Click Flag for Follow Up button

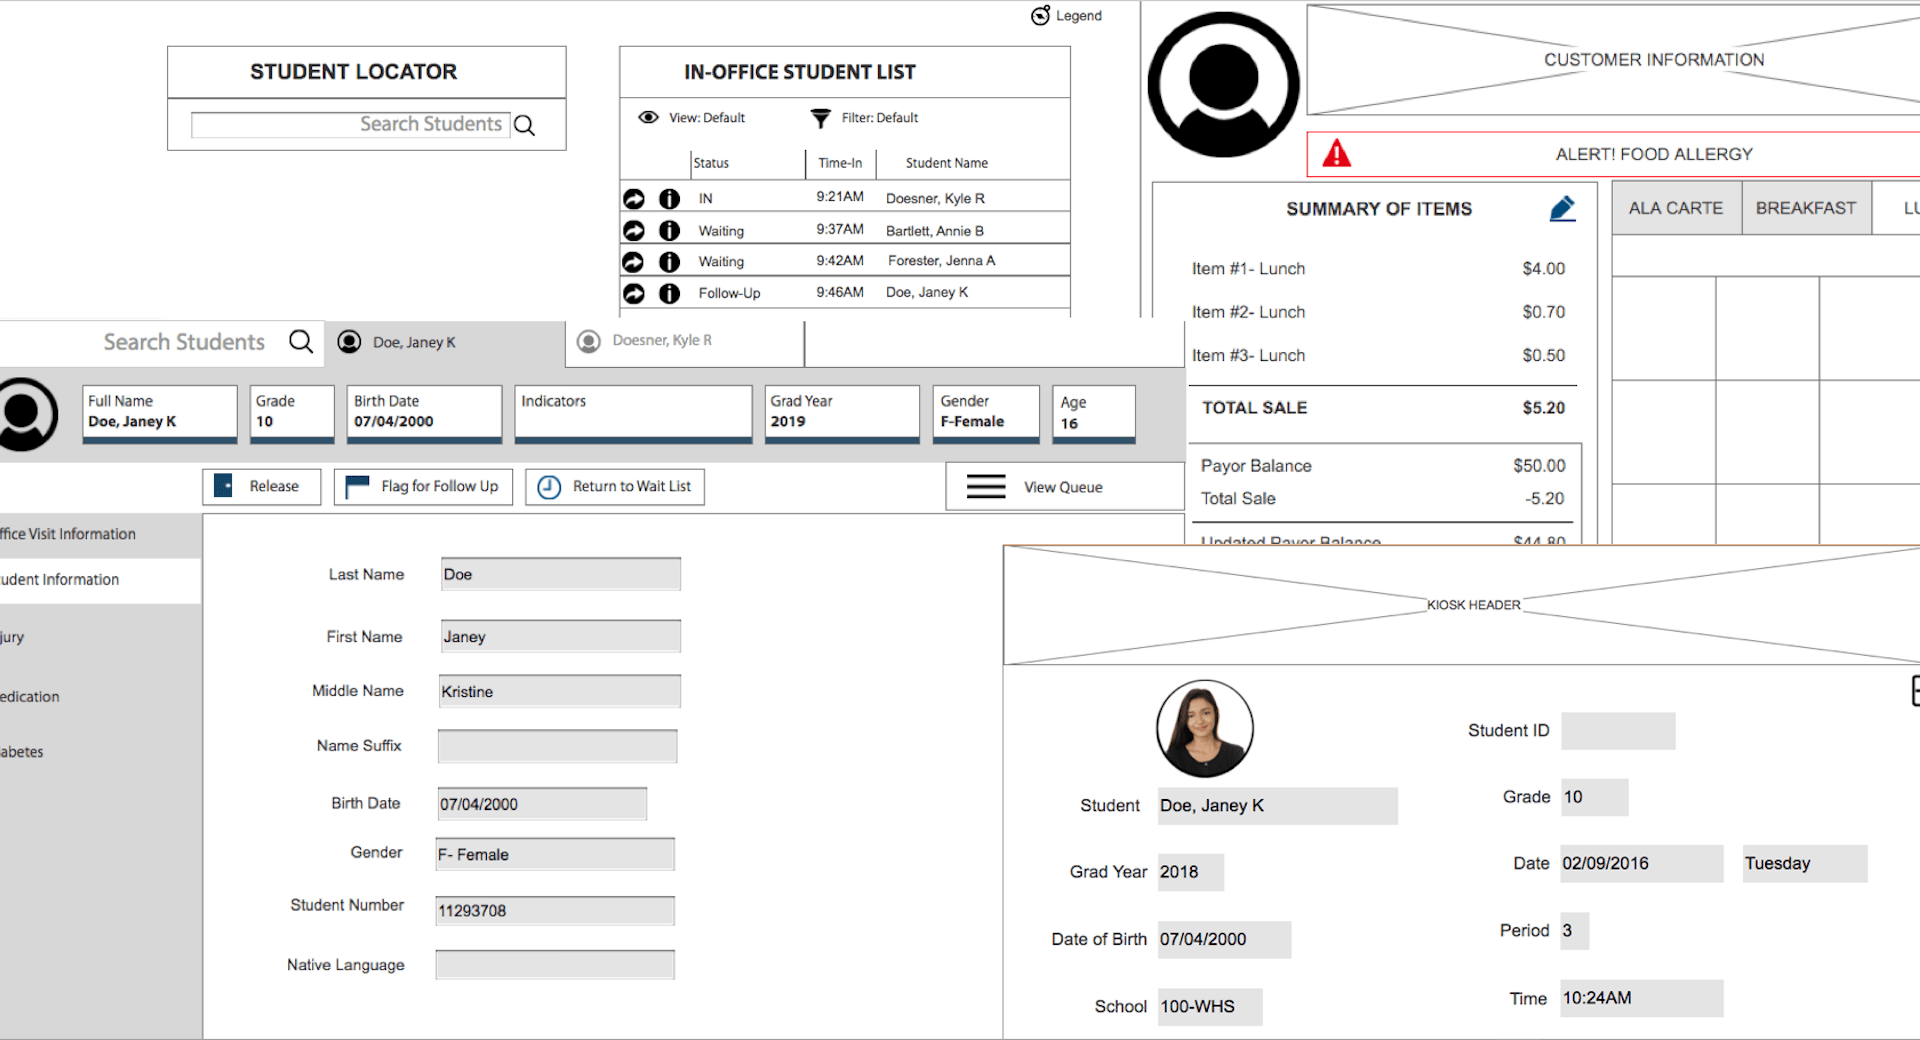point(423,487)
